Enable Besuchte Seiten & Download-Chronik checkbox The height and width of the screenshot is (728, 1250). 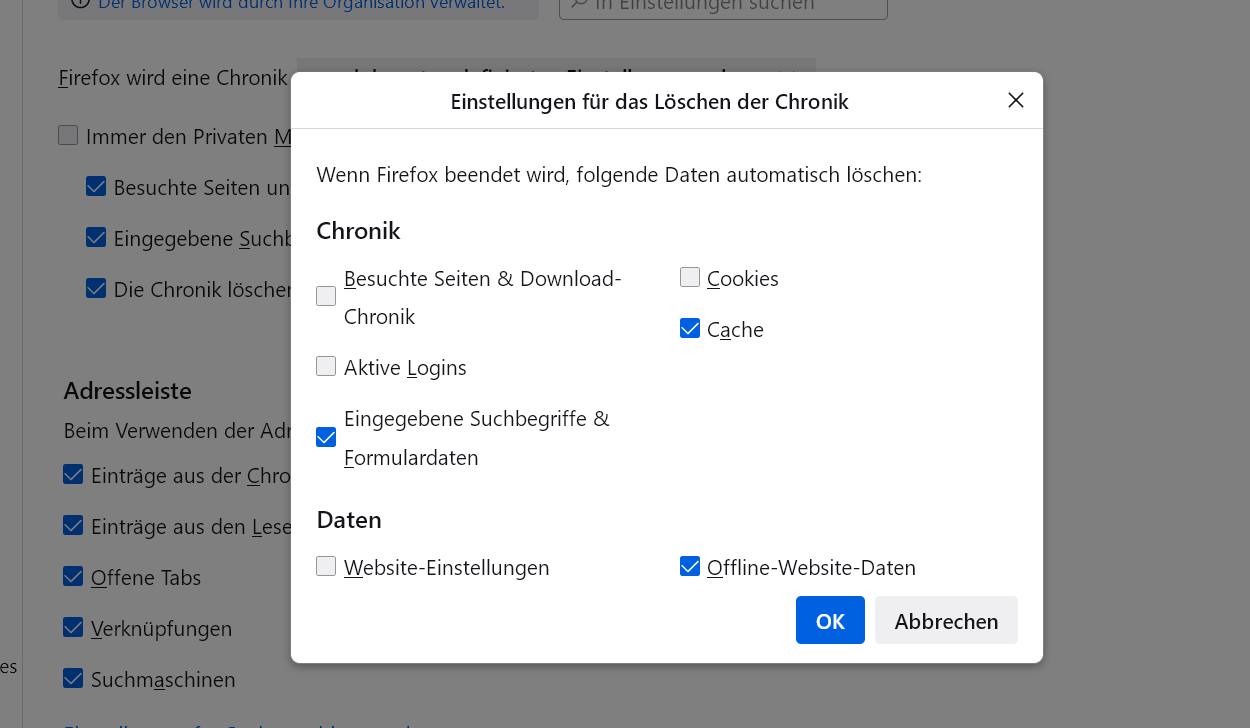click(326, 296)
